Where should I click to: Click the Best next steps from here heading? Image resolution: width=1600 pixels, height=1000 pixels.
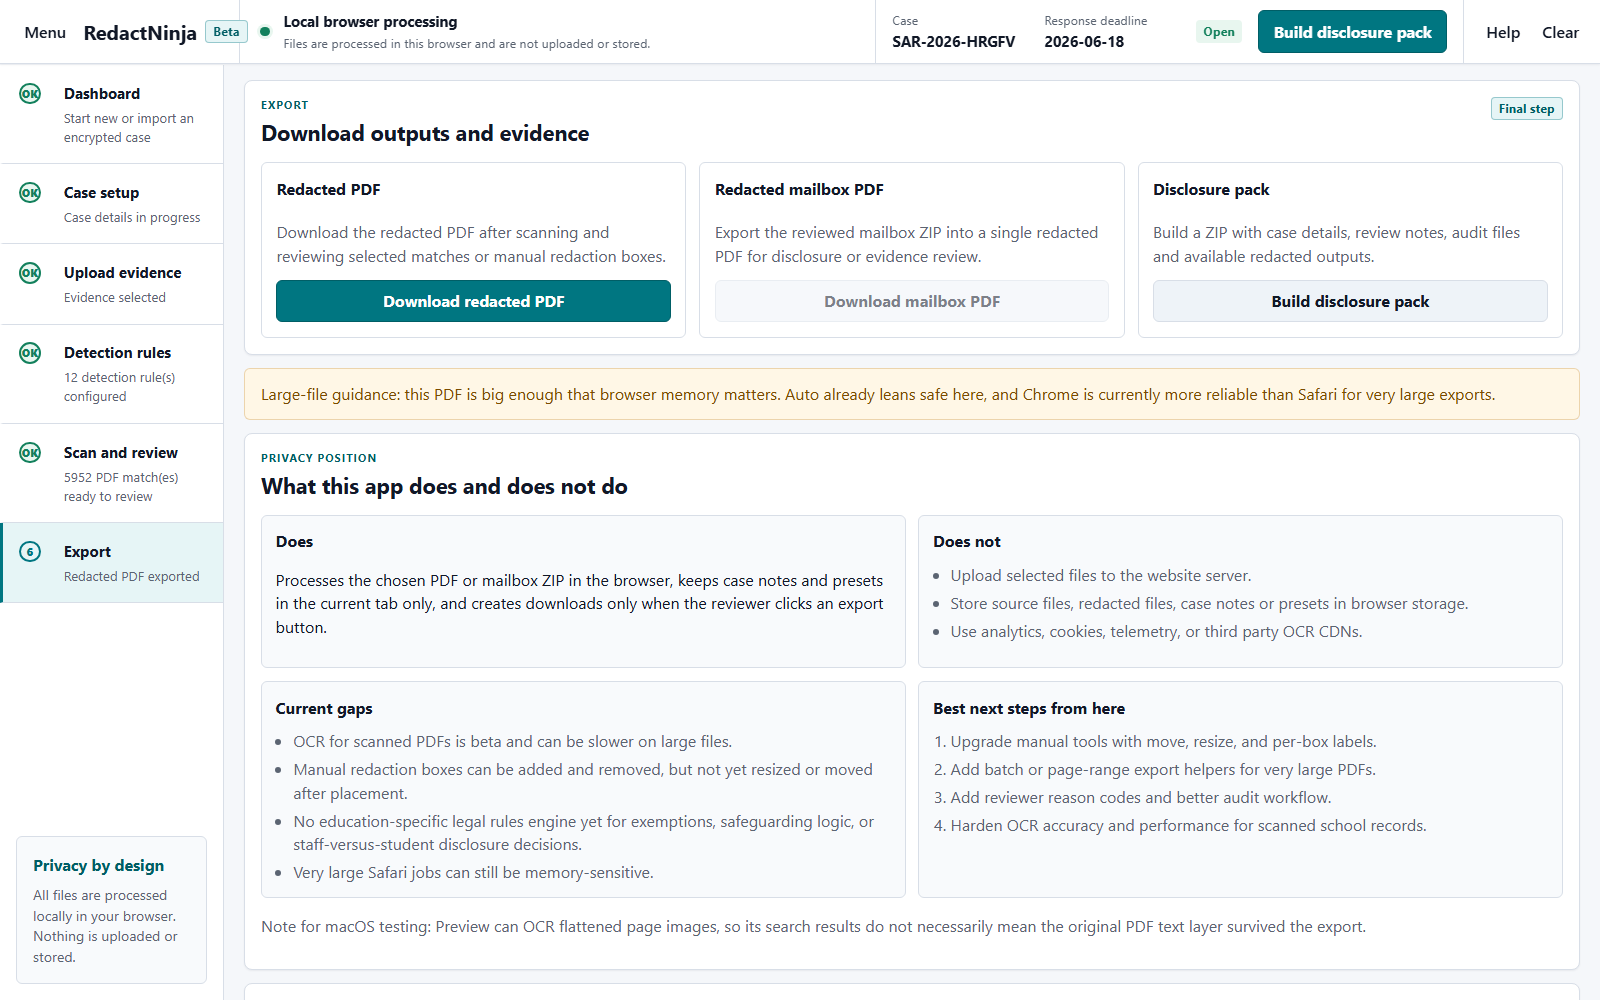click(x=1029, y=709)
